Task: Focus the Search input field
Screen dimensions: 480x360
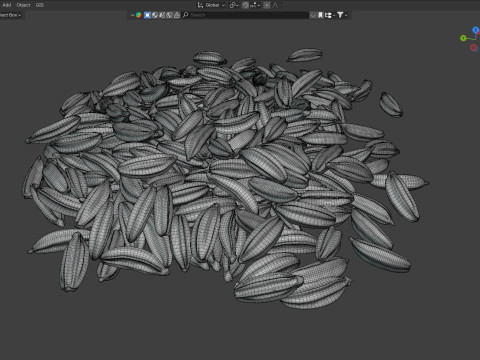Action: pos(245,15)
